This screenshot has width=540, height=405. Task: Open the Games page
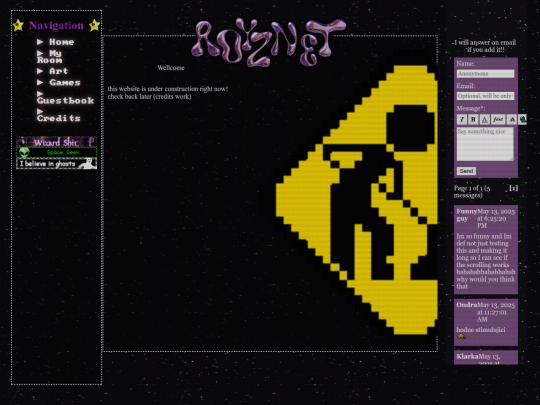[x=59, y=82]
